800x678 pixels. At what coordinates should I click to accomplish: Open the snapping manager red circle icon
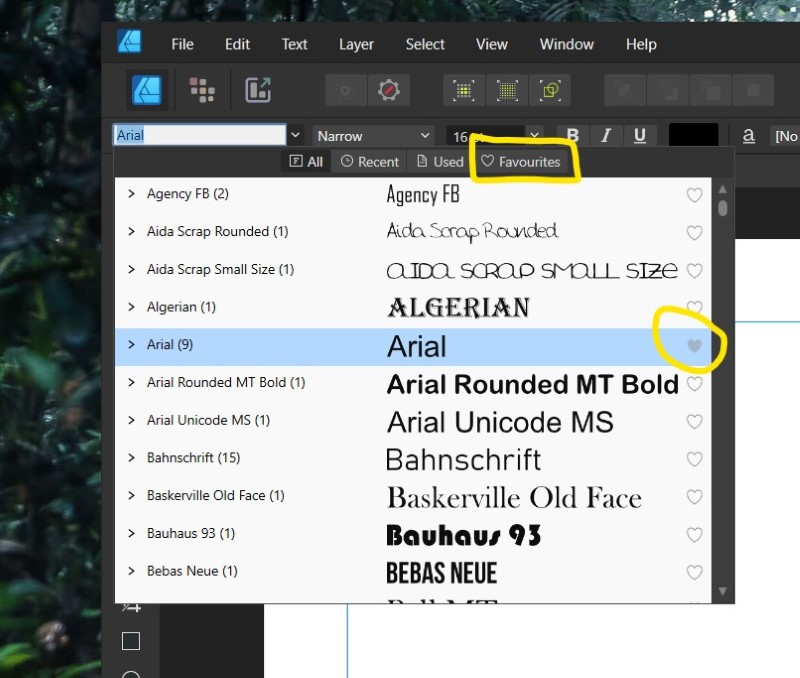(x=389, y=90)
